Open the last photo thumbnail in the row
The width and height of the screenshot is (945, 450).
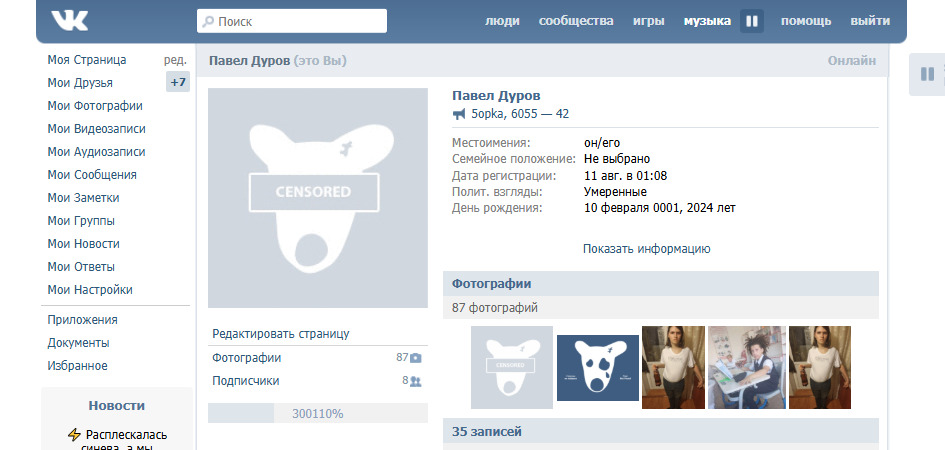click(x=820, y=367)
